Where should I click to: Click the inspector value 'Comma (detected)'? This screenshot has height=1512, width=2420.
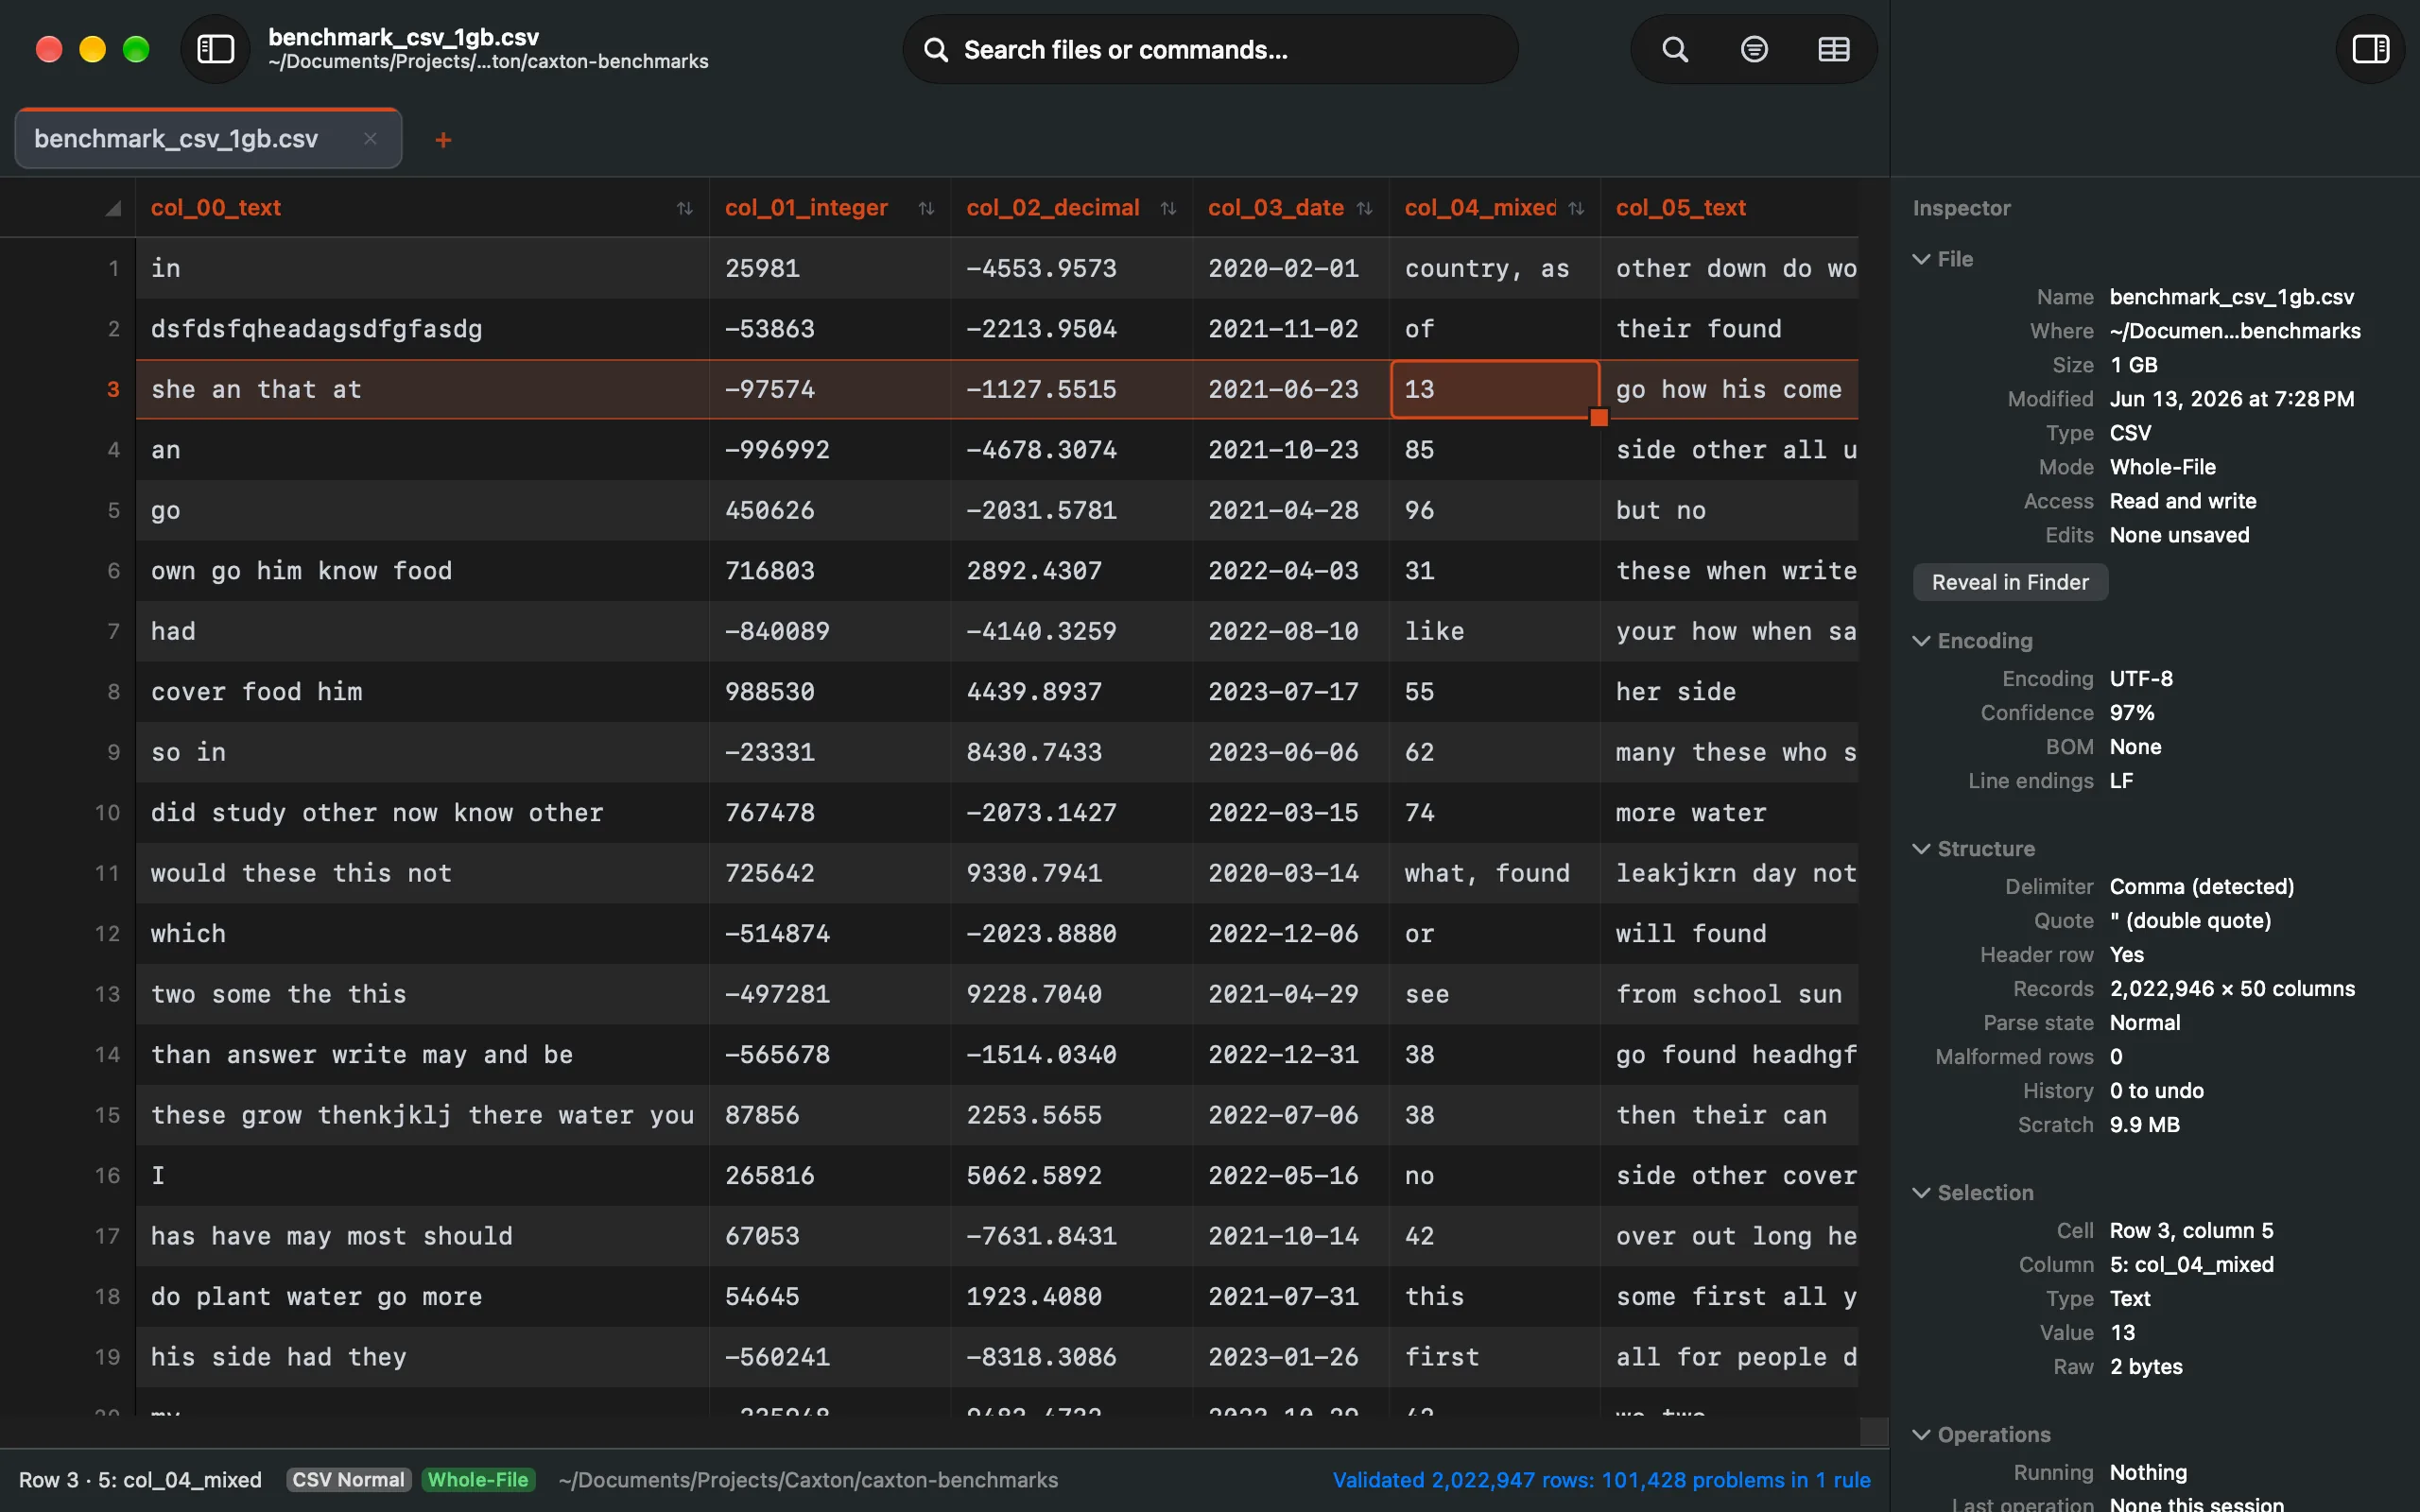[x=2201, y=887]
